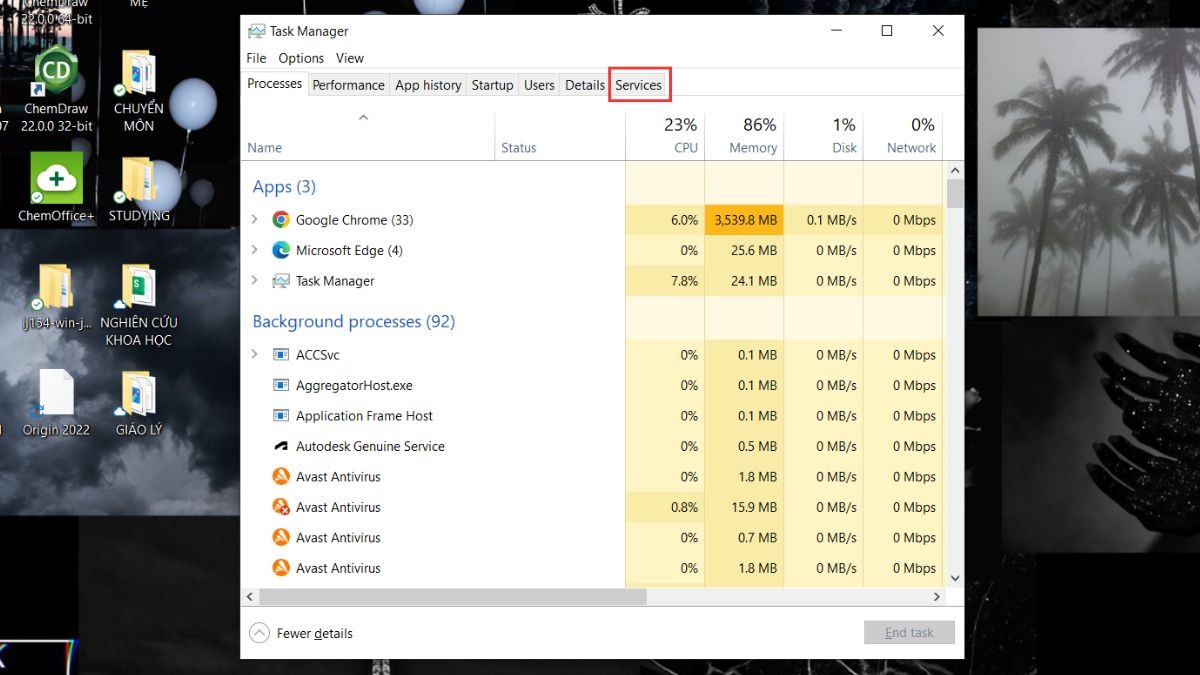Open the View menu
Image resolution: width=1200 pixels, height=675 pixels.
(x=350, y=58)
